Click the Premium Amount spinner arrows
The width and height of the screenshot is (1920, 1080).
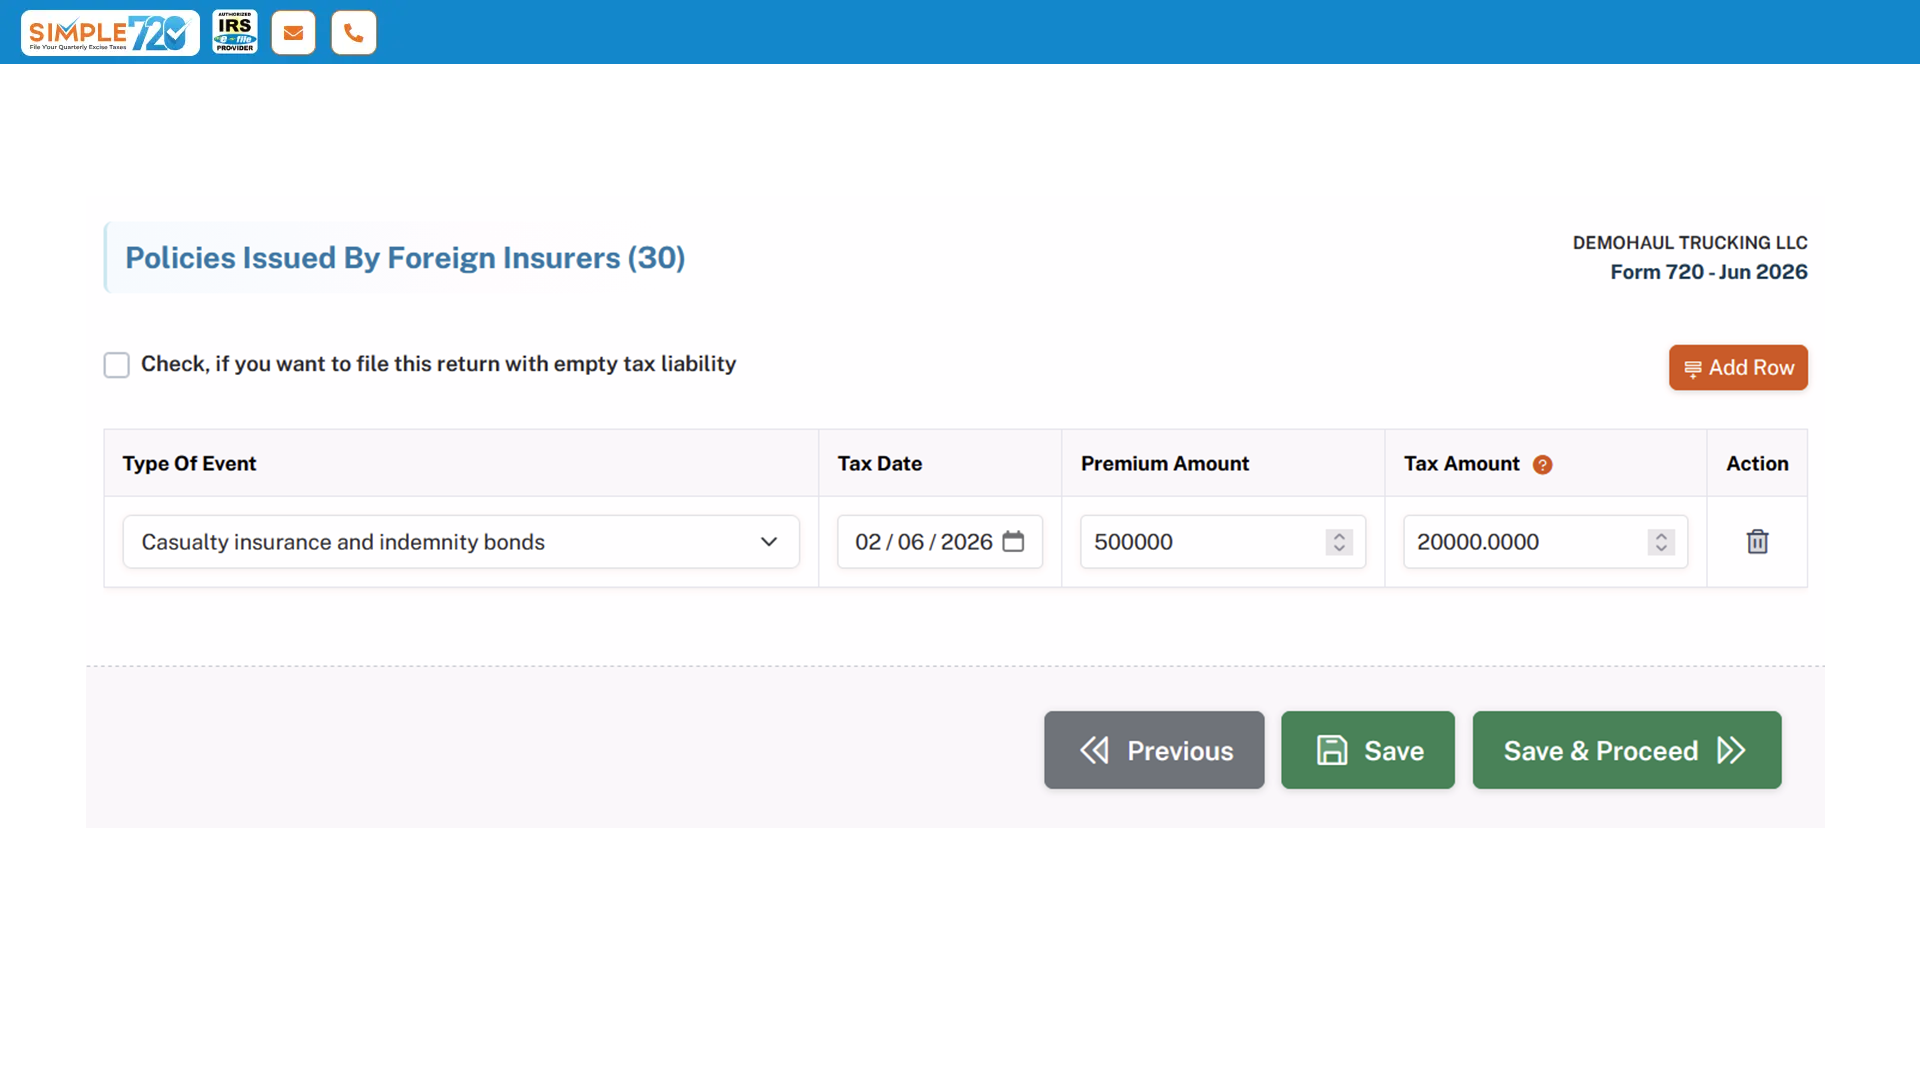point(1339,542)
